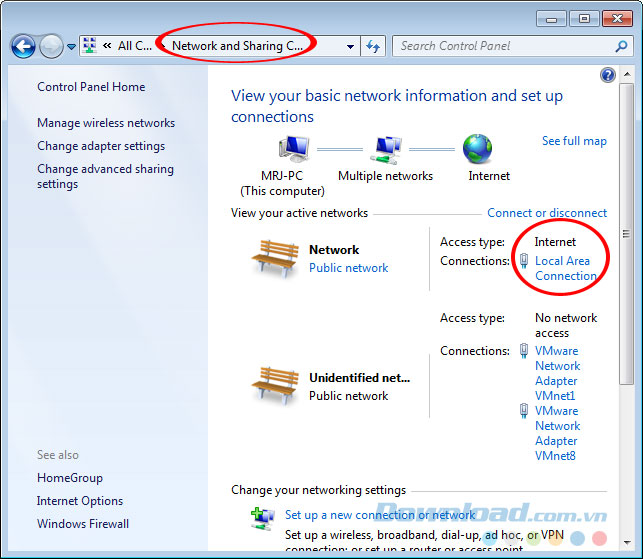Image resolution: width=643 pixels, height=559 pixels.
Task: Open recent pages dropdown beside Forward button
Action: (x=71, y=47)
